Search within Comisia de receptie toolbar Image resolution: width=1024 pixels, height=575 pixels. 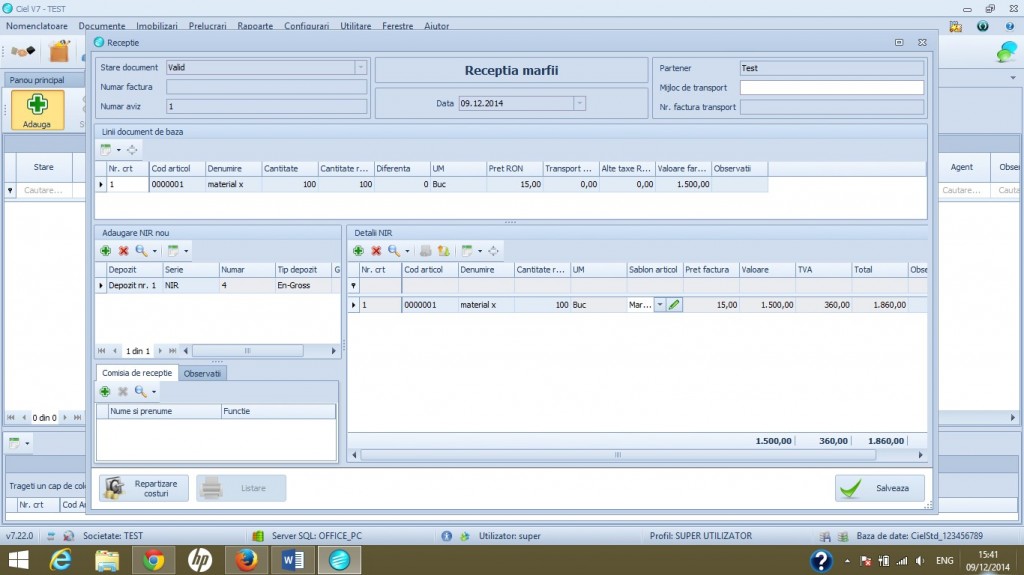click(140, 391)
